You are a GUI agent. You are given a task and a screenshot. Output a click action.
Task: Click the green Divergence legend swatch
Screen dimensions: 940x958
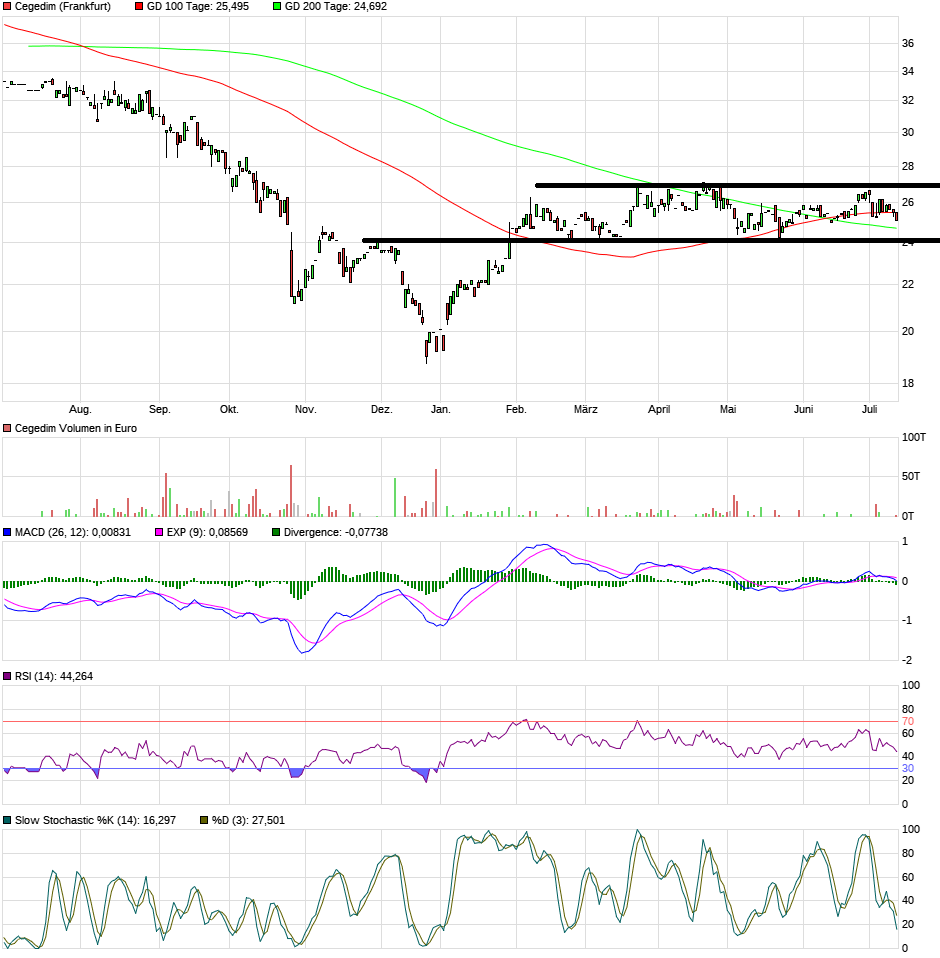276,532
